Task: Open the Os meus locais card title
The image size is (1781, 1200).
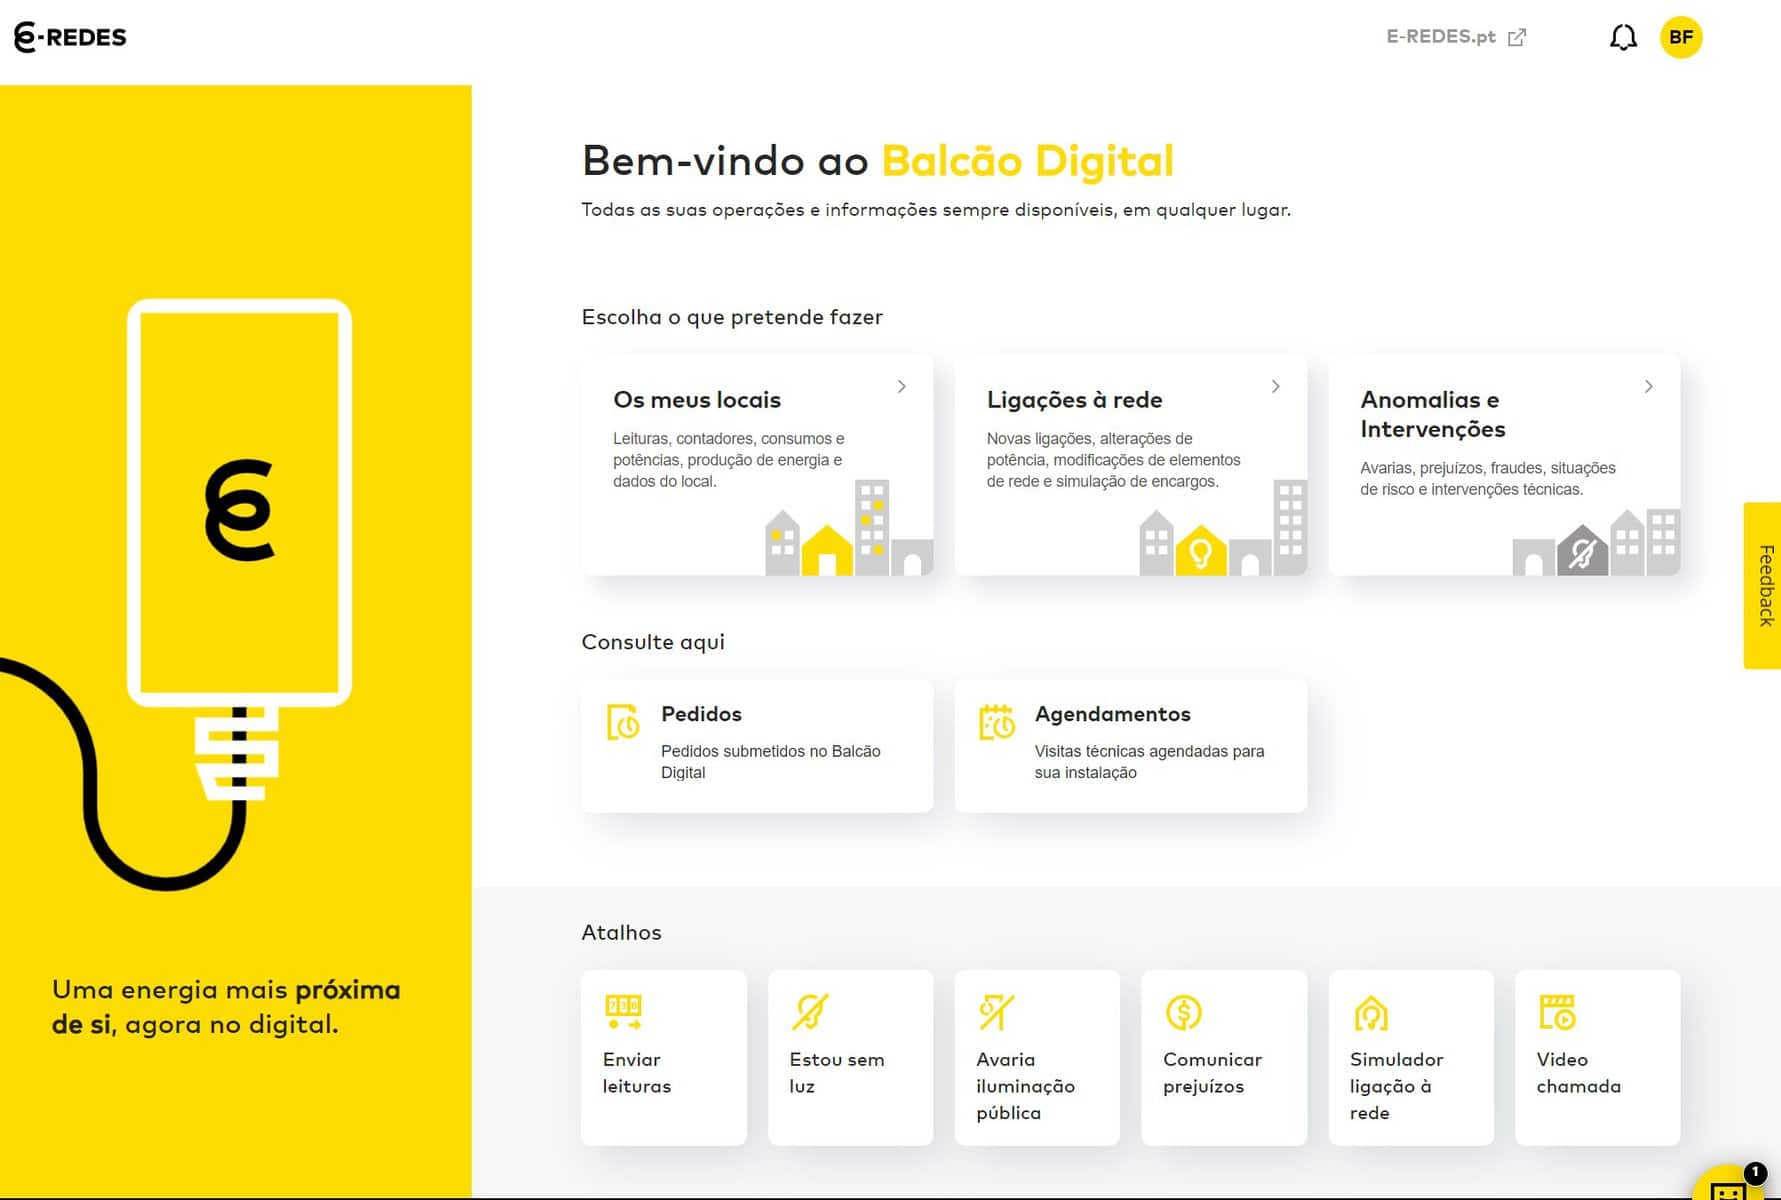Action: point(697,400)
